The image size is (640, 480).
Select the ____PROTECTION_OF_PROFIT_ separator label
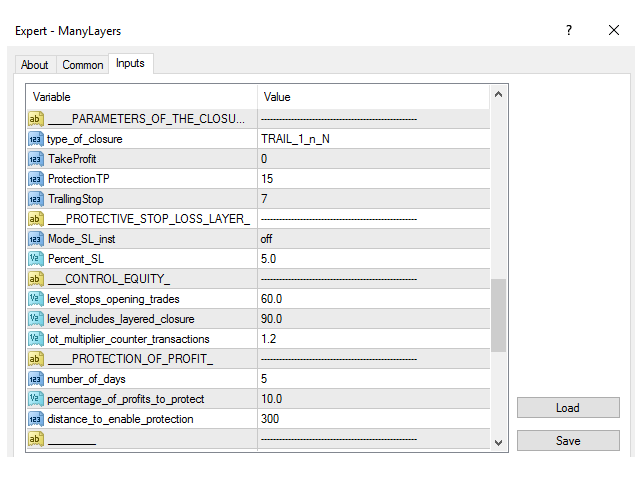click(x=131, y=359)
